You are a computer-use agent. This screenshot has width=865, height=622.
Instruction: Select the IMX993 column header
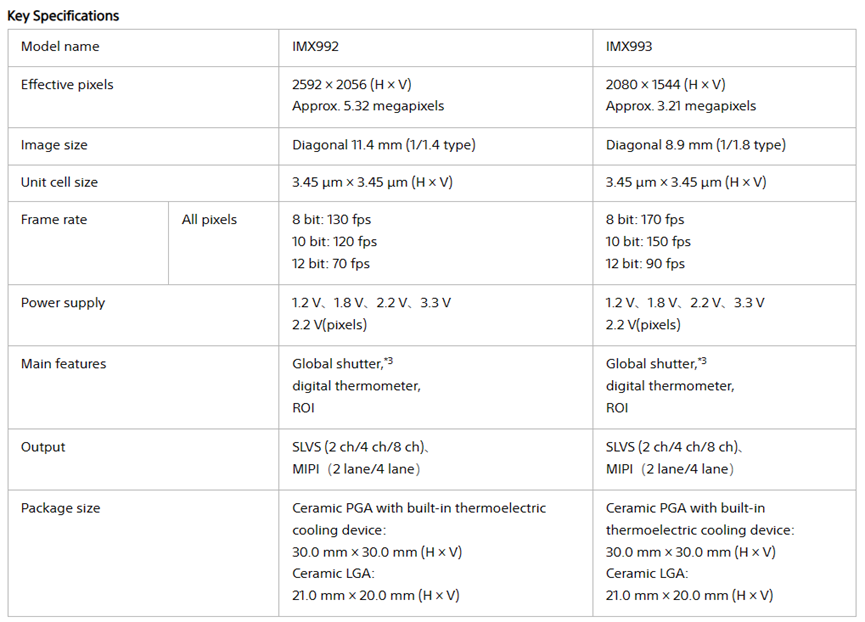631,47
